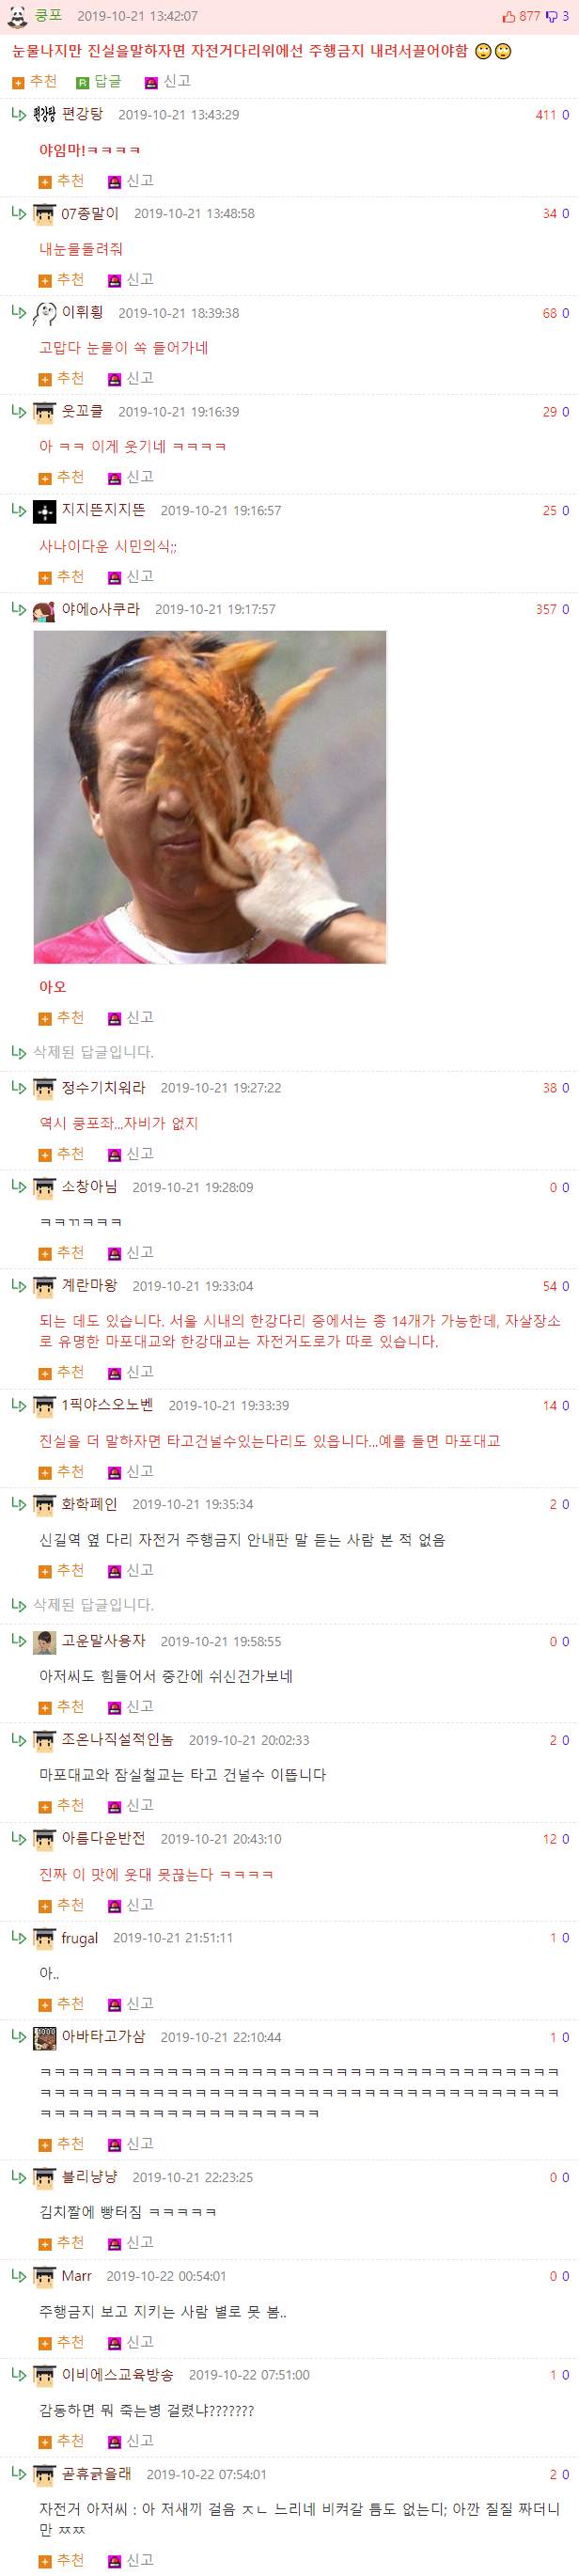The image size is (579, 2576).
Task: Click the thumbs-down icon showing 3
Action: click(551, 17)
